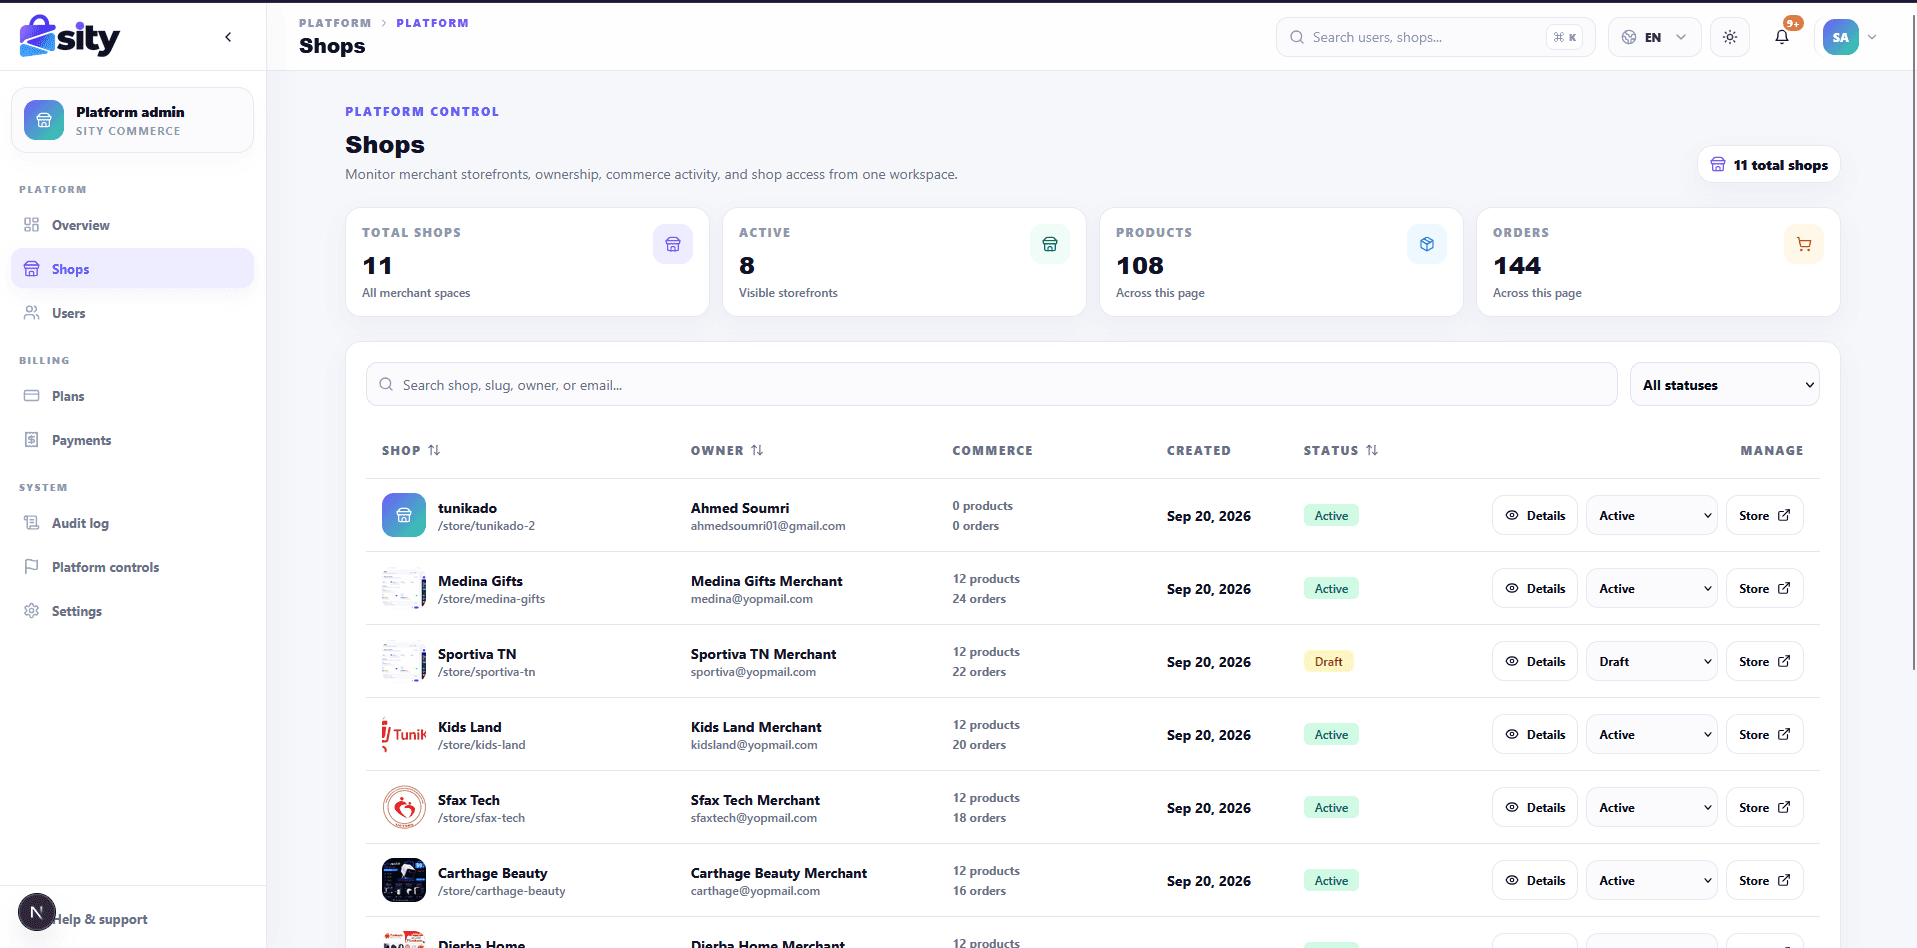Open Sportiva TN Store link
The width and height of the screenshot is (1917, 948).
click(1765, 661)
